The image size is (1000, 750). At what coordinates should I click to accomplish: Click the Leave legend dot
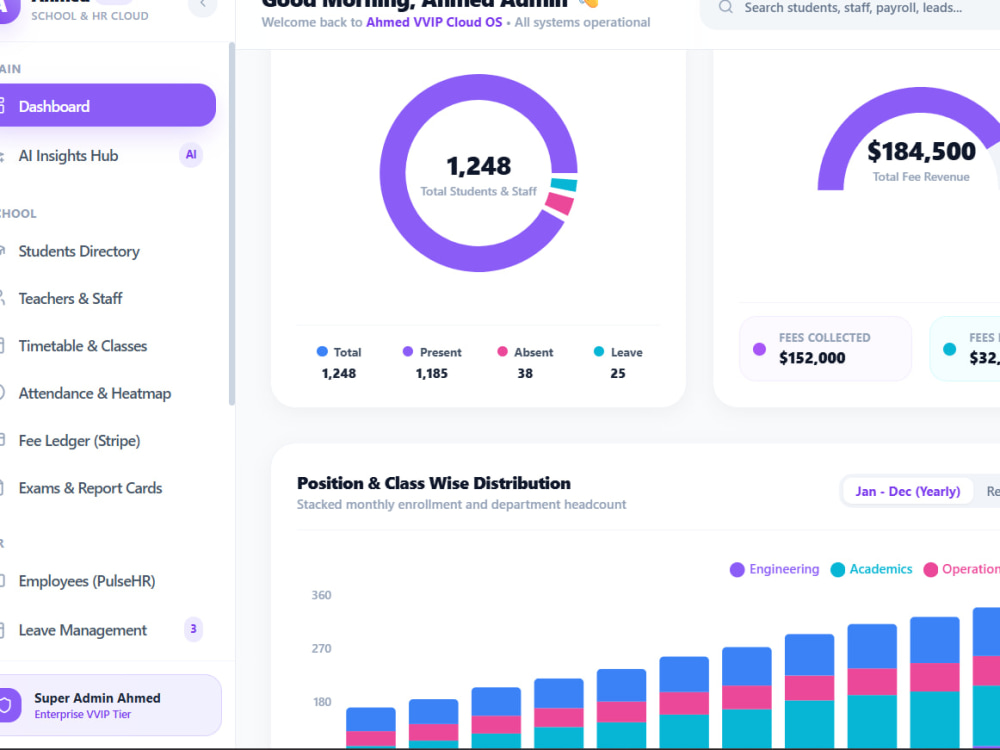599,351
